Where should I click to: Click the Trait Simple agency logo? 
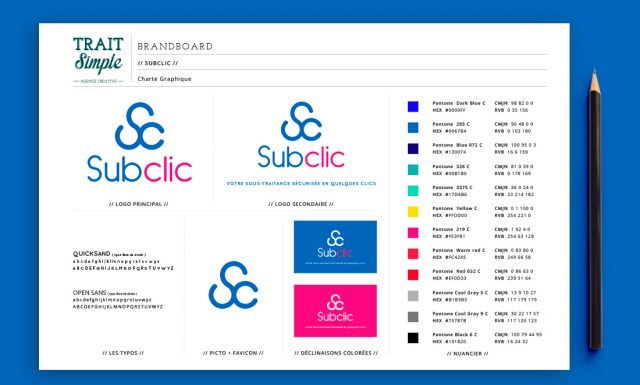(x=98, y=60)
